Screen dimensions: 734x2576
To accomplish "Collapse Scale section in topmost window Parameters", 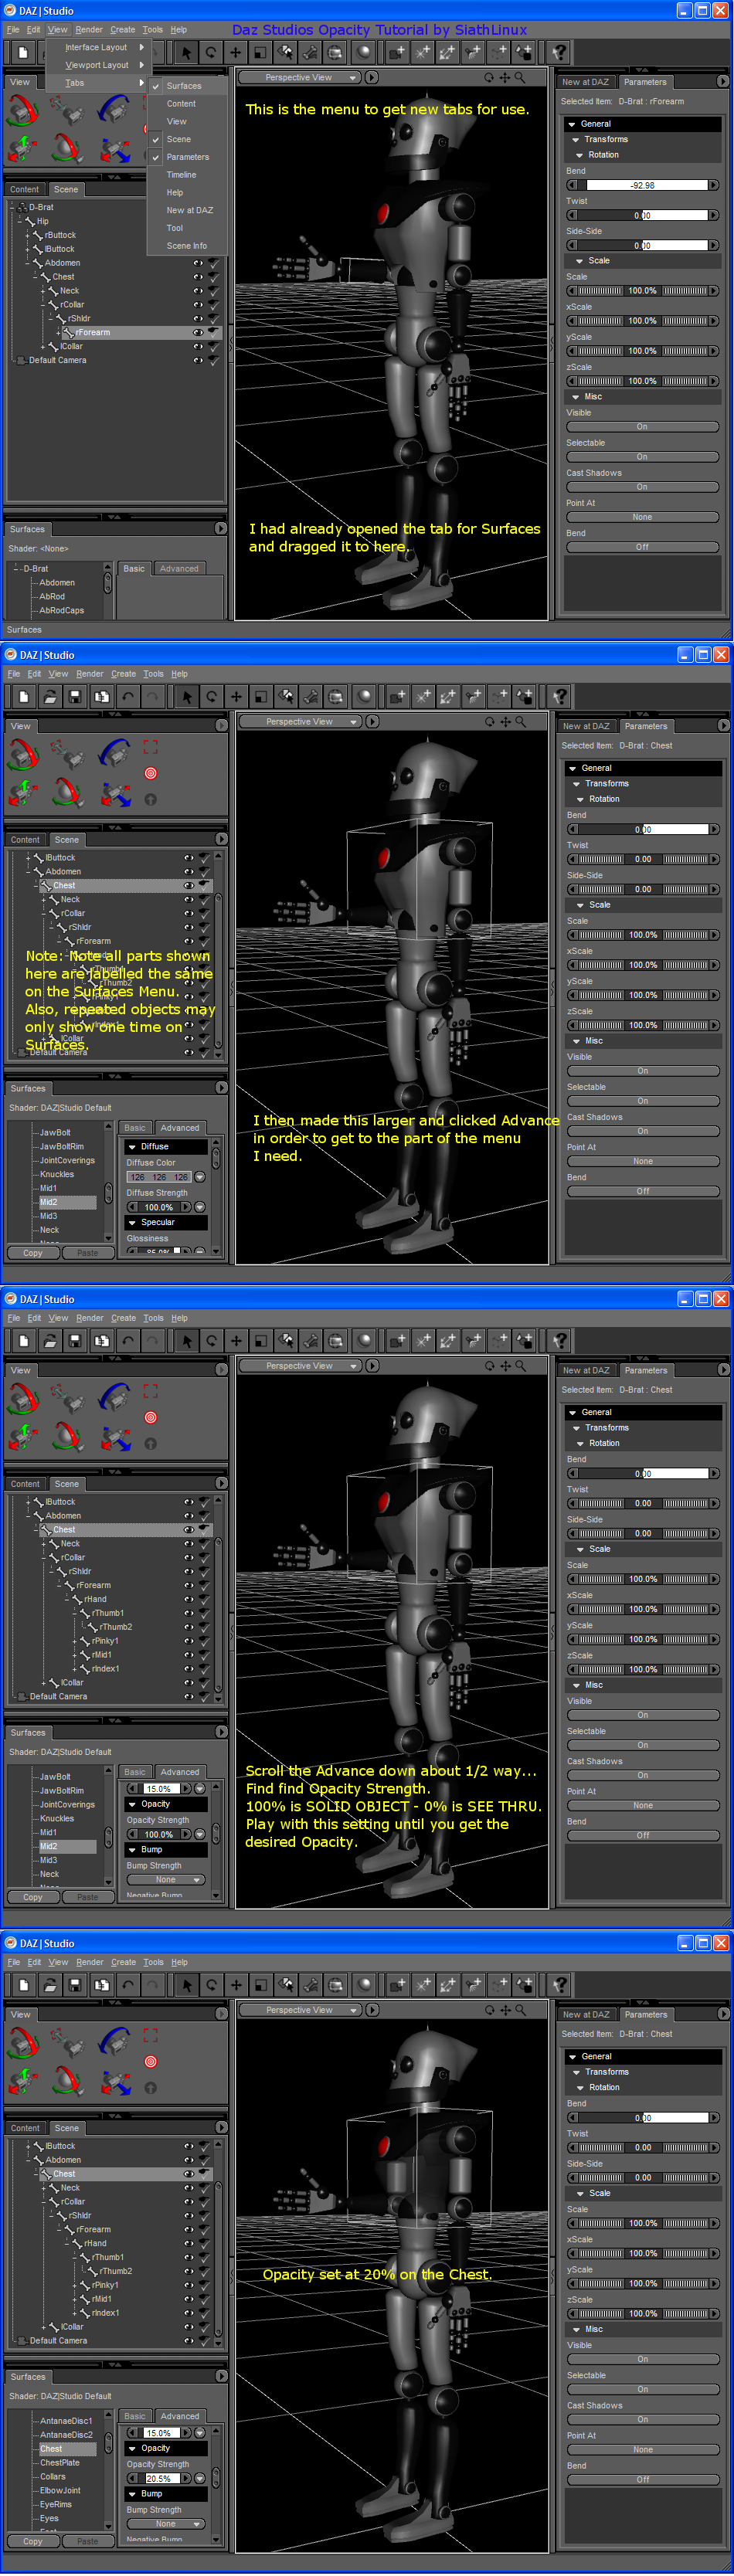I will pos(643,260).
